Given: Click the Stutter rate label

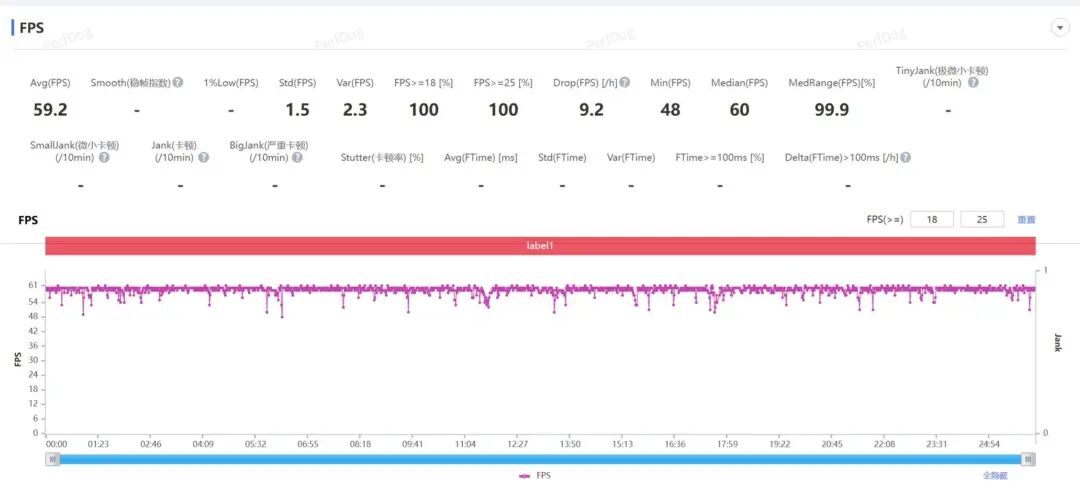Looking at the screenshot, I should coord(382,158).
